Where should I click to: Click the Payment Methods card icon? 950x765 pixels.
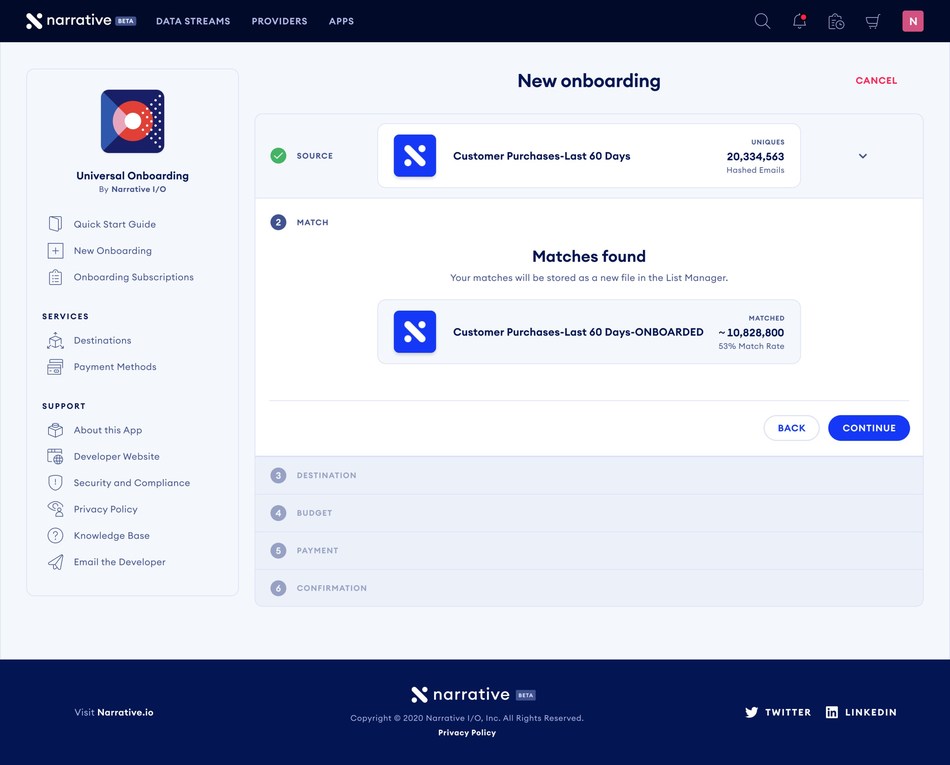(55, 366)
